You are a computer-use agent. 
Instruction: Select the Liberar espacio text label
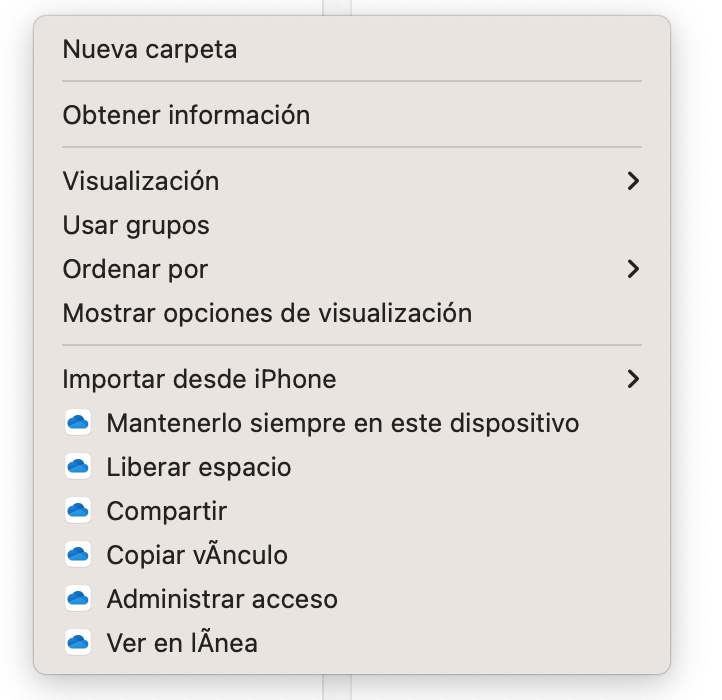(x=199, y=467)
